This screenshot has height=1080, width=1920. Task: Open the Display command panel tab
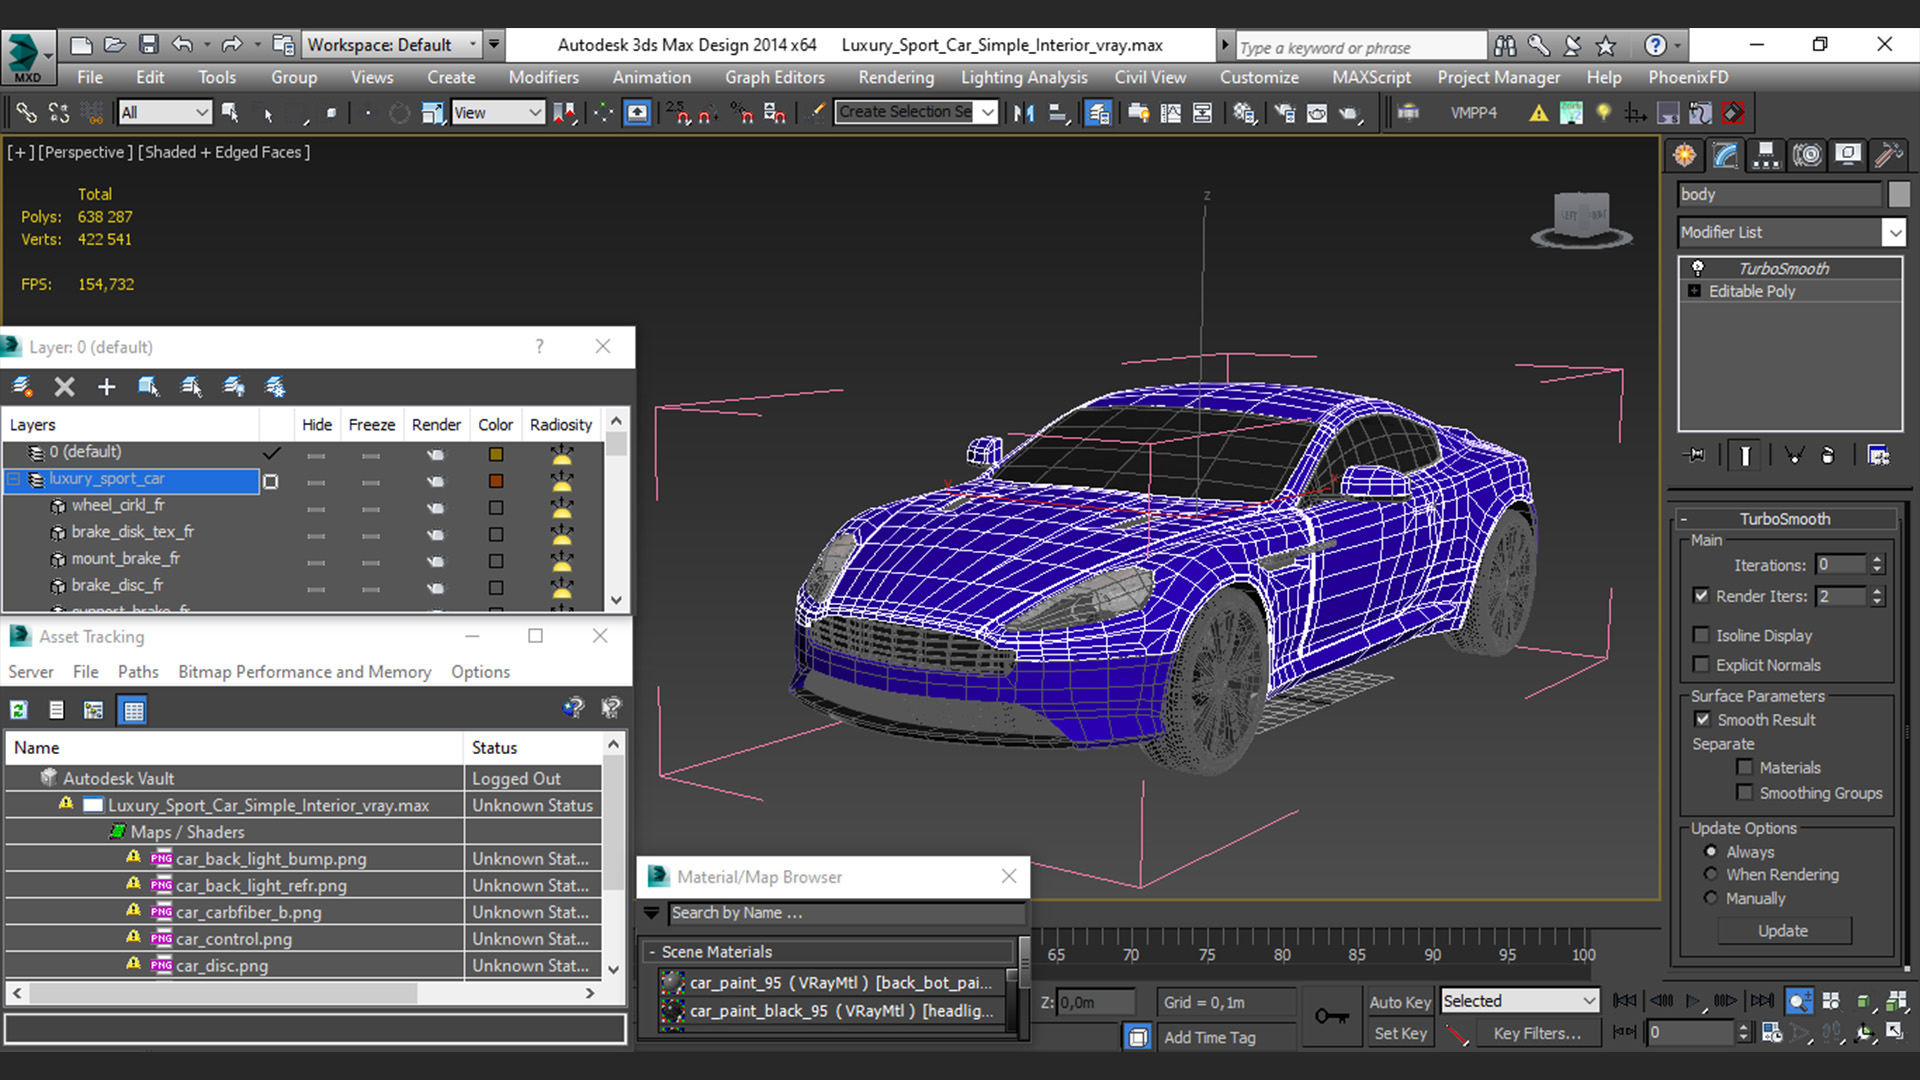[1848, 155]
